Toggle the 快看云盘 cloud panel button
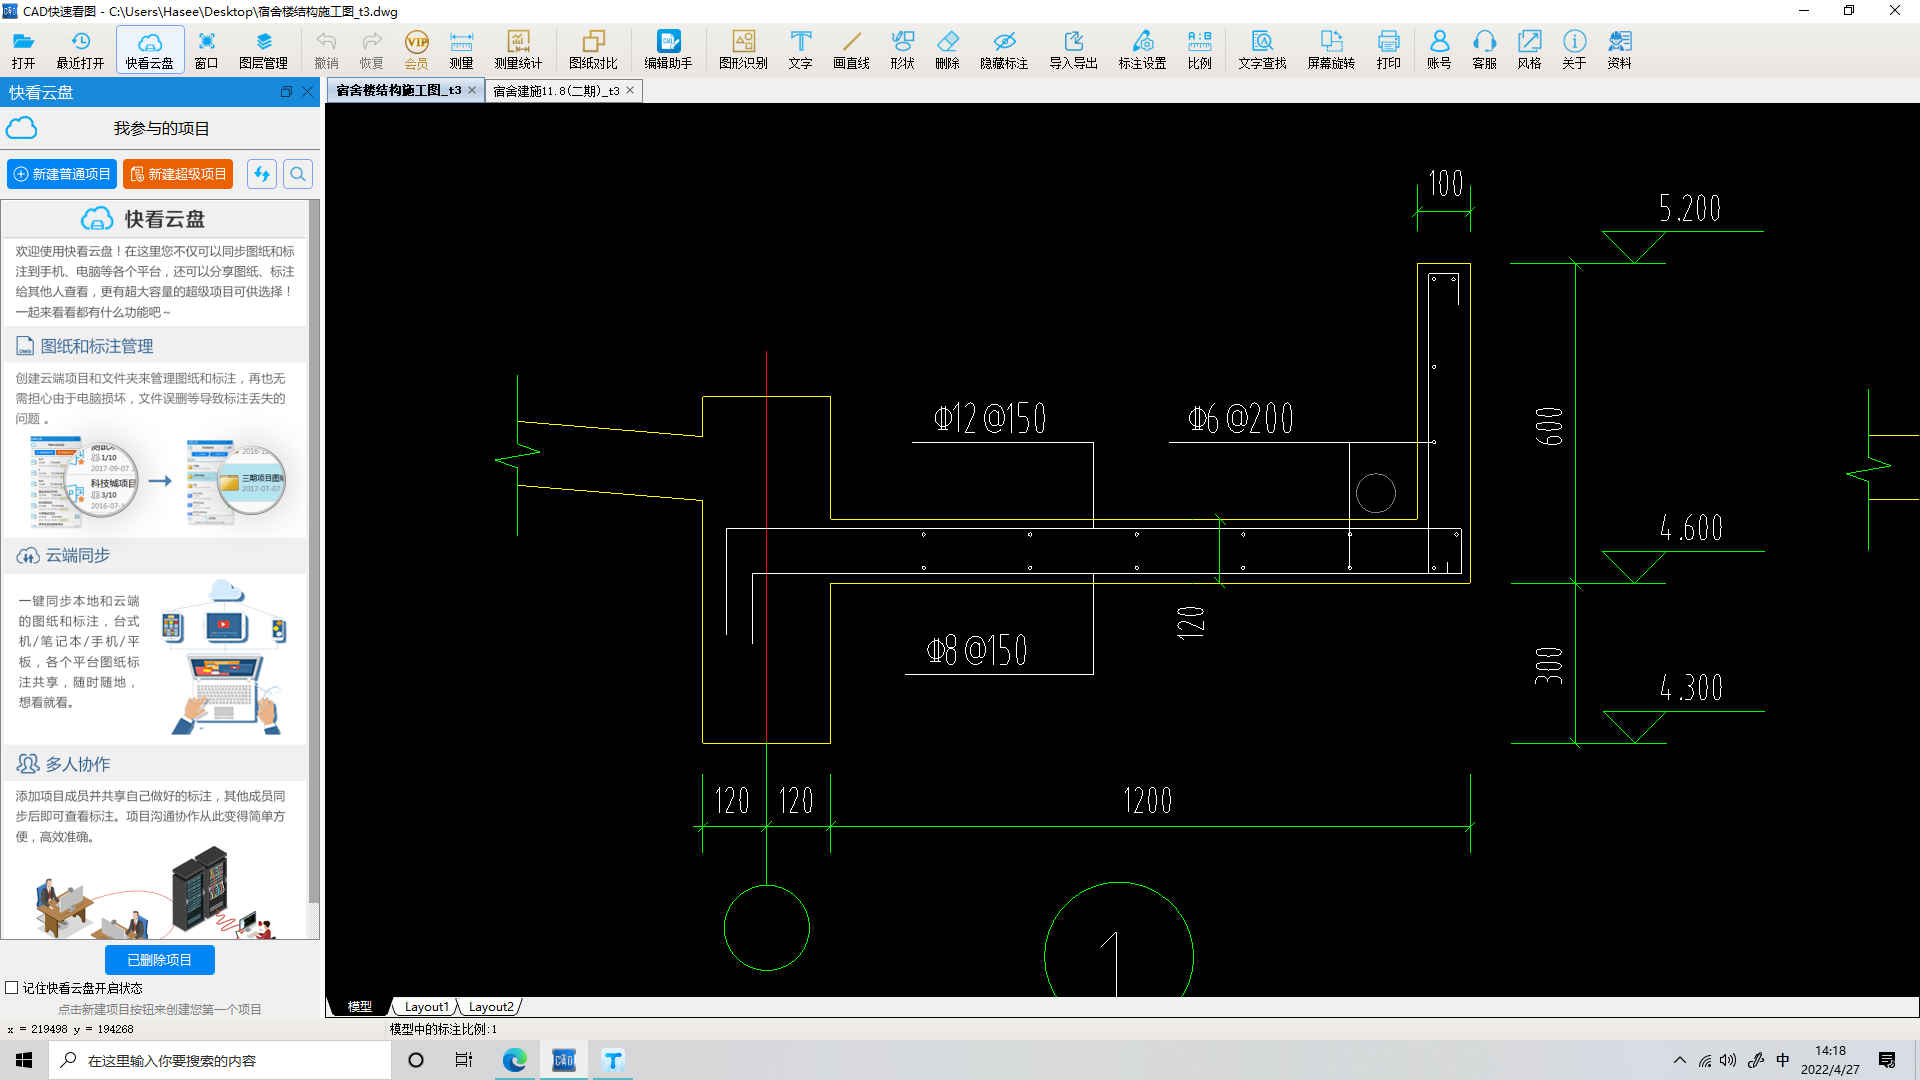The height and width of the screenshot is (1080, 1920). (x=150, y=49)
